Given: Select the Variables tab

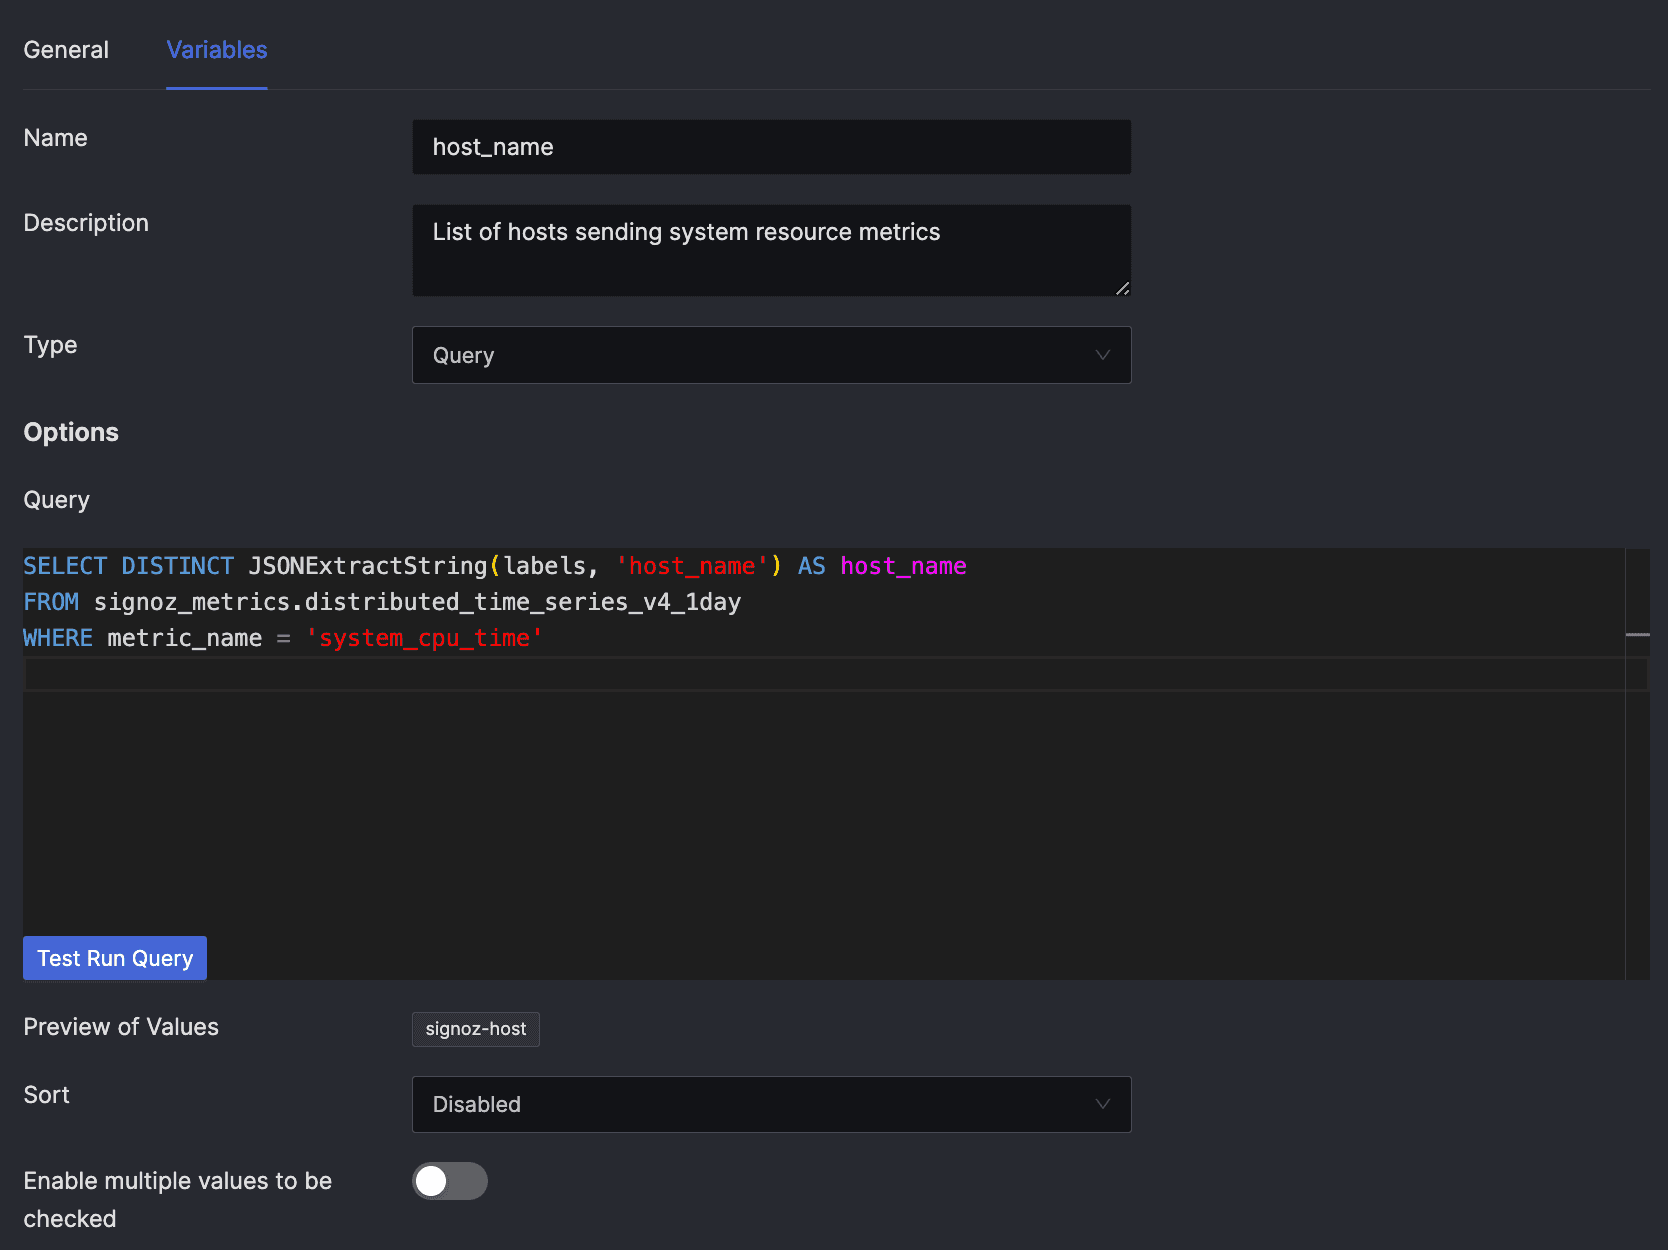Looking at the screenshot, I should (217, 50).
